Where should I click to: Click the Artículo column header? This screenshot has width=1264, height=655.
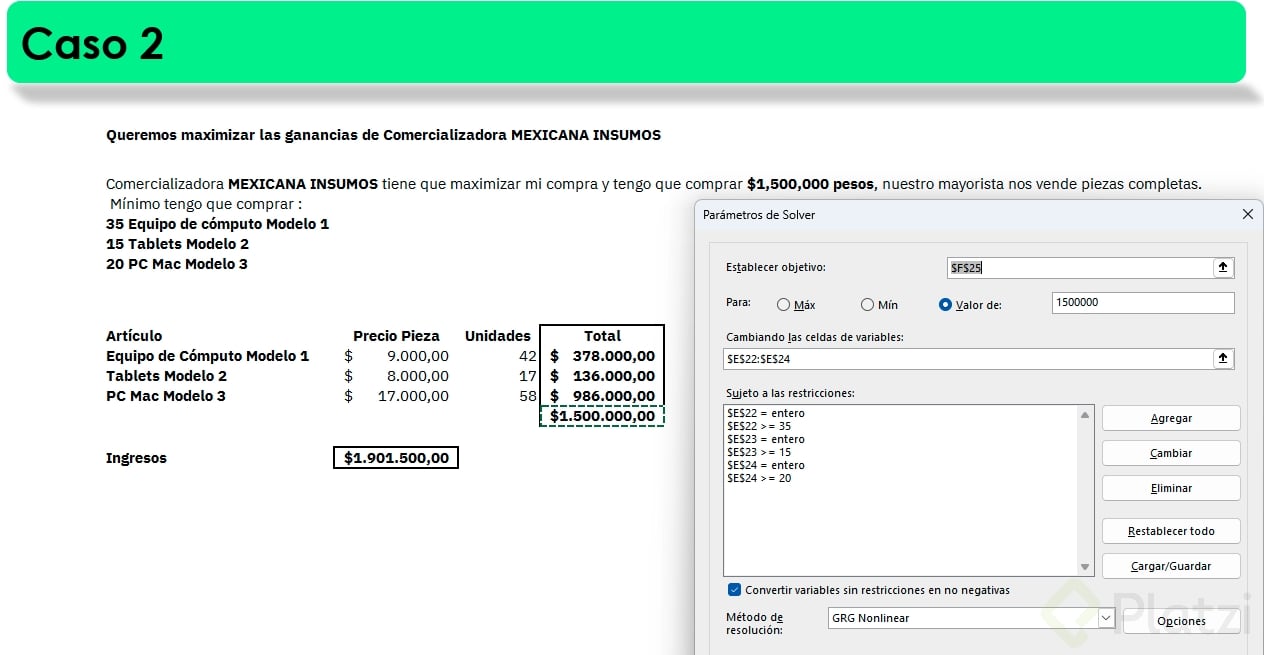pyautogui.click(x=134, y=336)
